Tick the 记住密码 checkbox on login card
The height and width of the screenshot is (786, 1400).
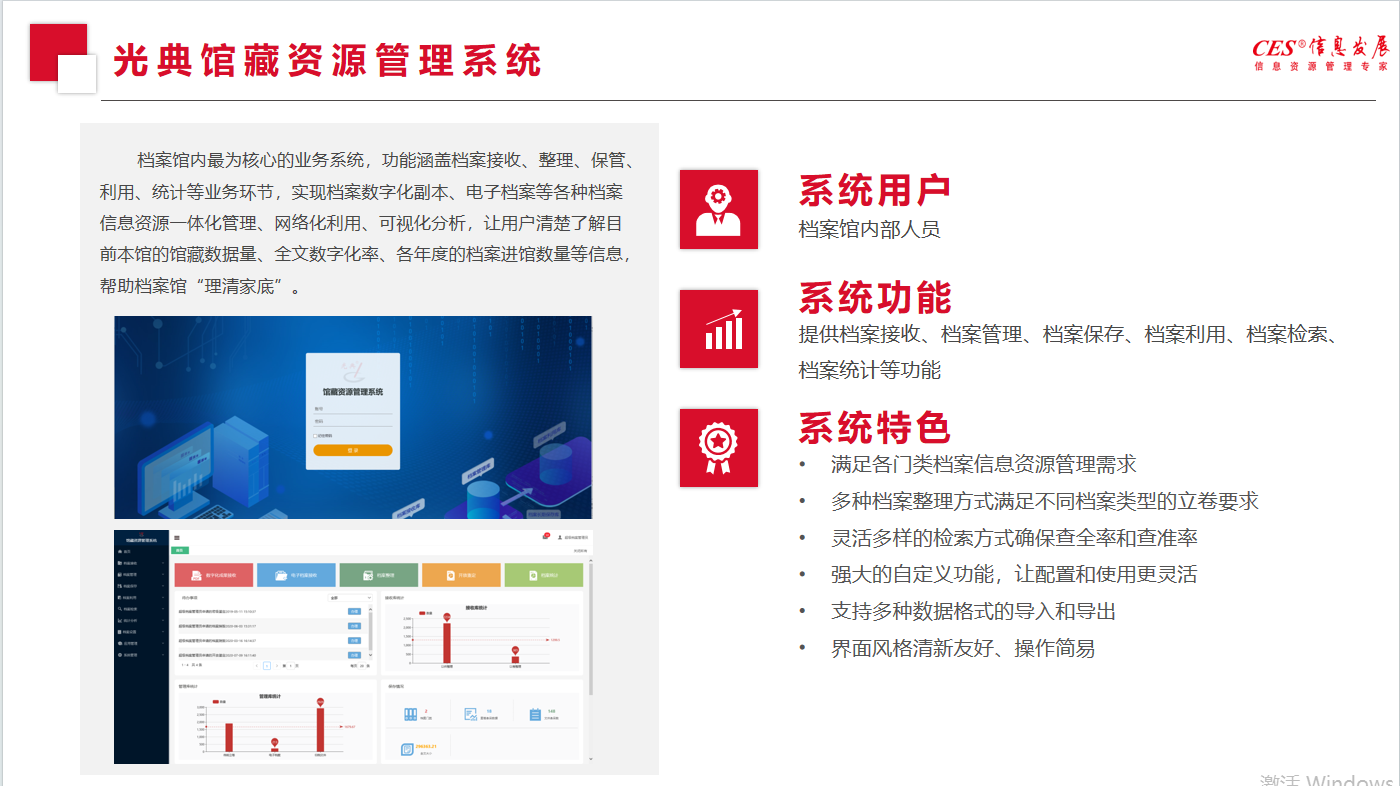315,436
